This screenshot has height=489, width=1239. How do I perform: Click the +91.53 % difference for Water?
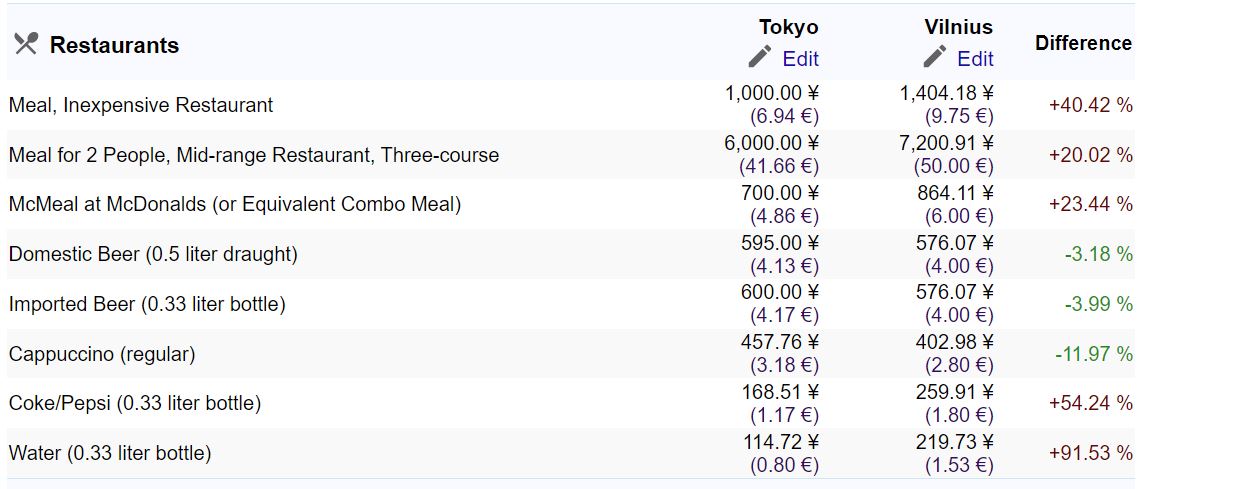[1090, 453]
